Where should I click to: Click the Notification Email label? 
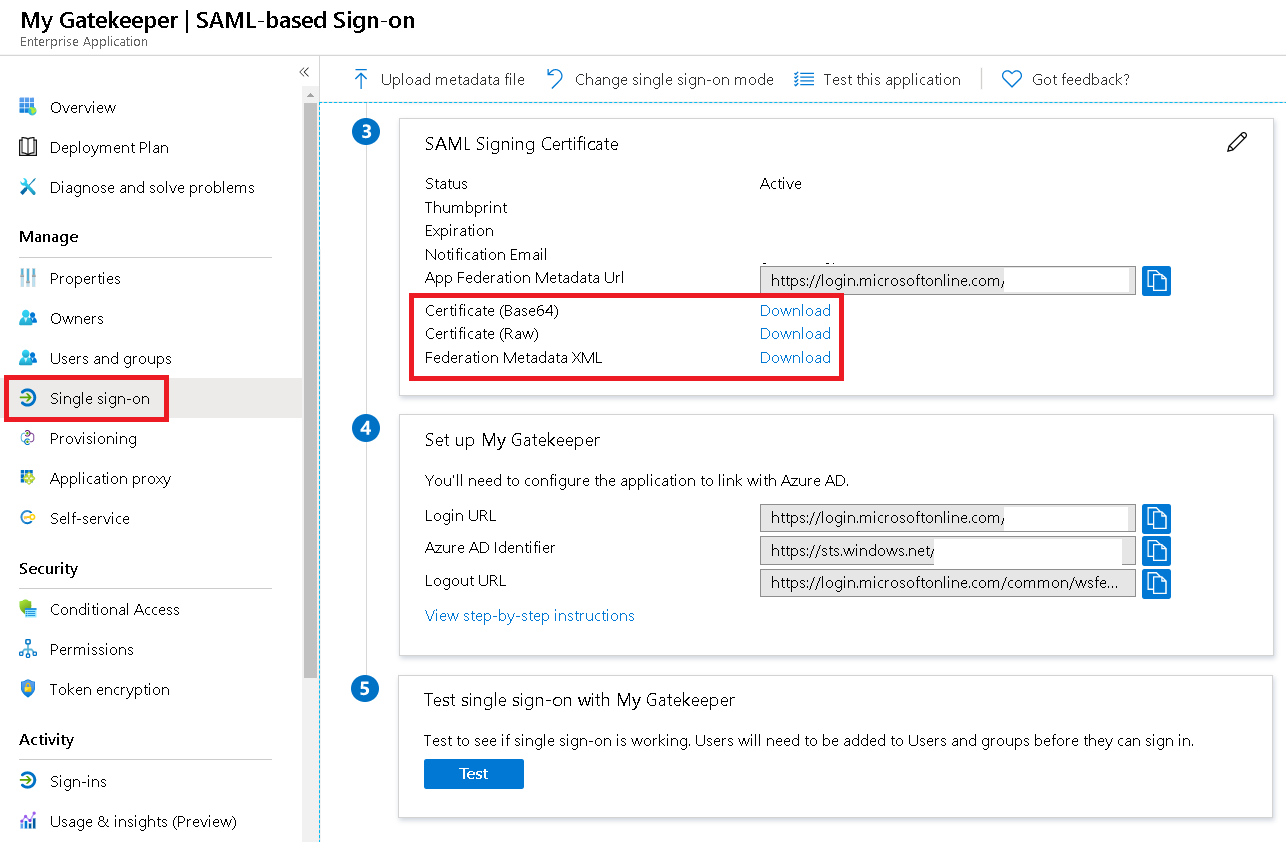pyautogui.click(x=486, y=254)
